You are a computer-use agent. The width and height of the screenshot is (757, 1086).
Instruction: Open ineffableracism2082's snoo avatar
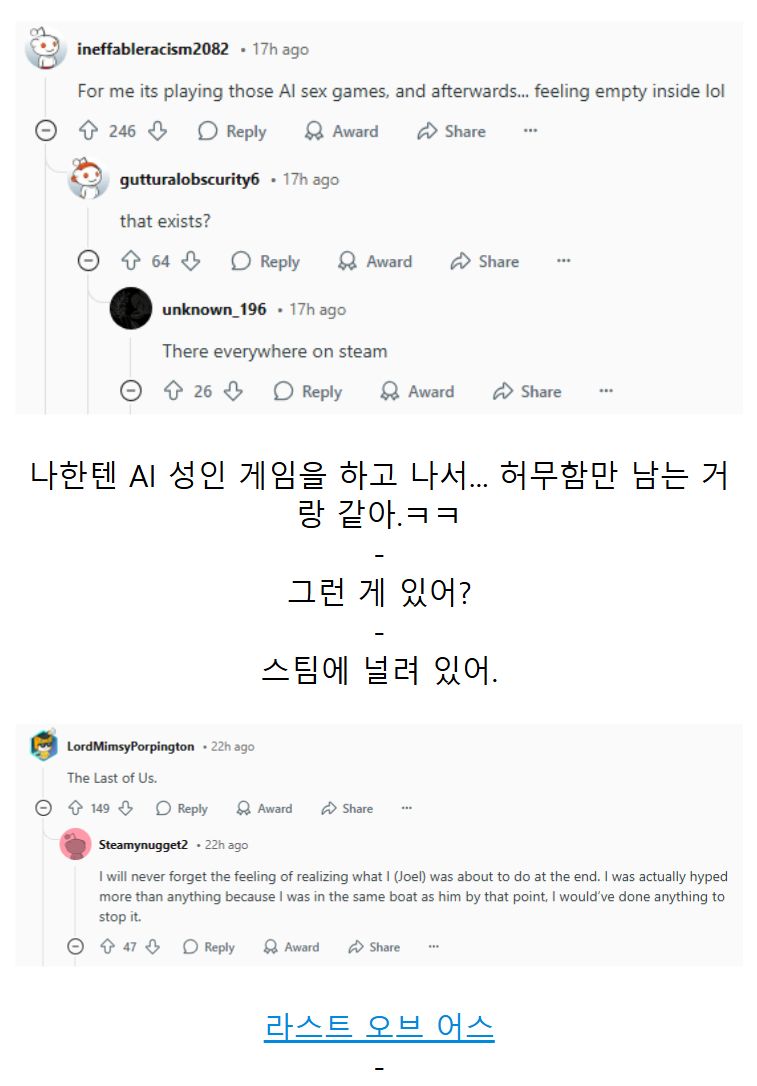click(x=46, y=48)
